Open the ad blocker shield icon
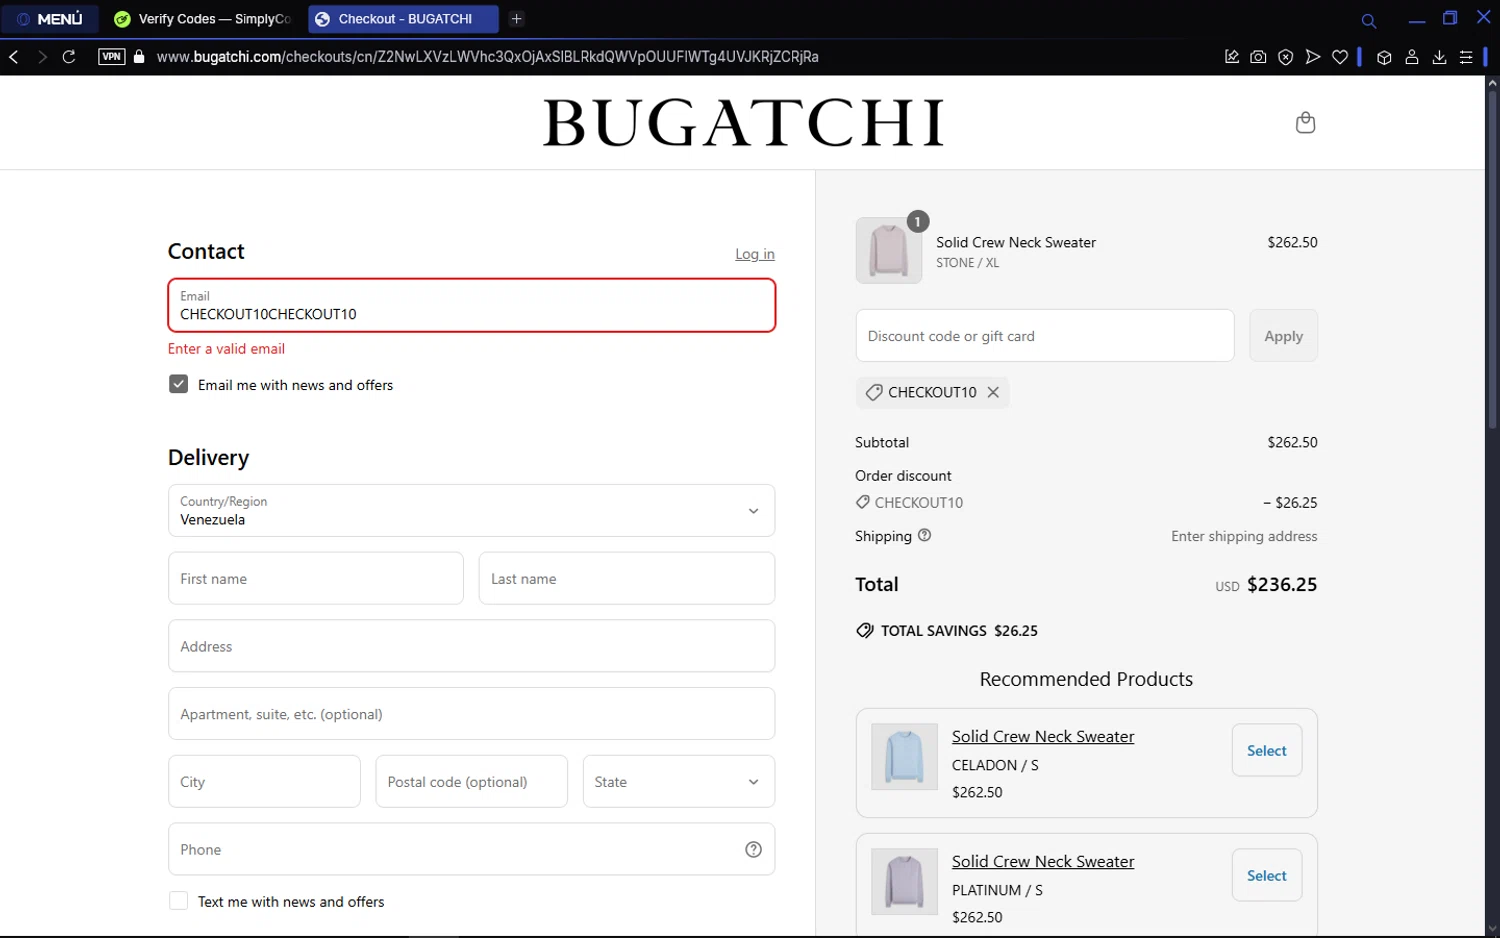 pos(1286,57)
